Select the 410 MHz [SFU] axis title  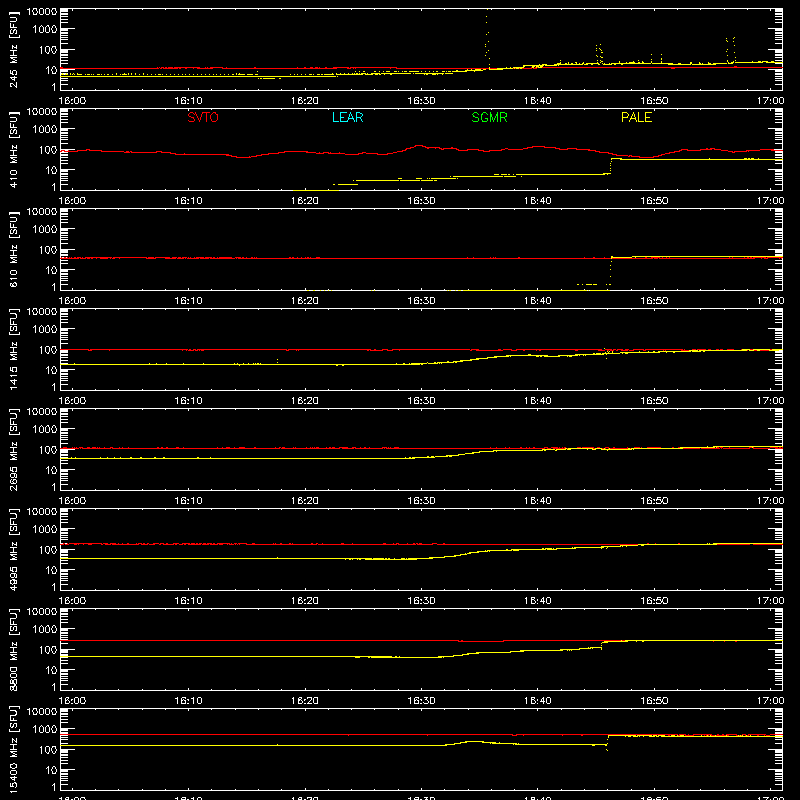pyautogui.click(x=13, y=149)
